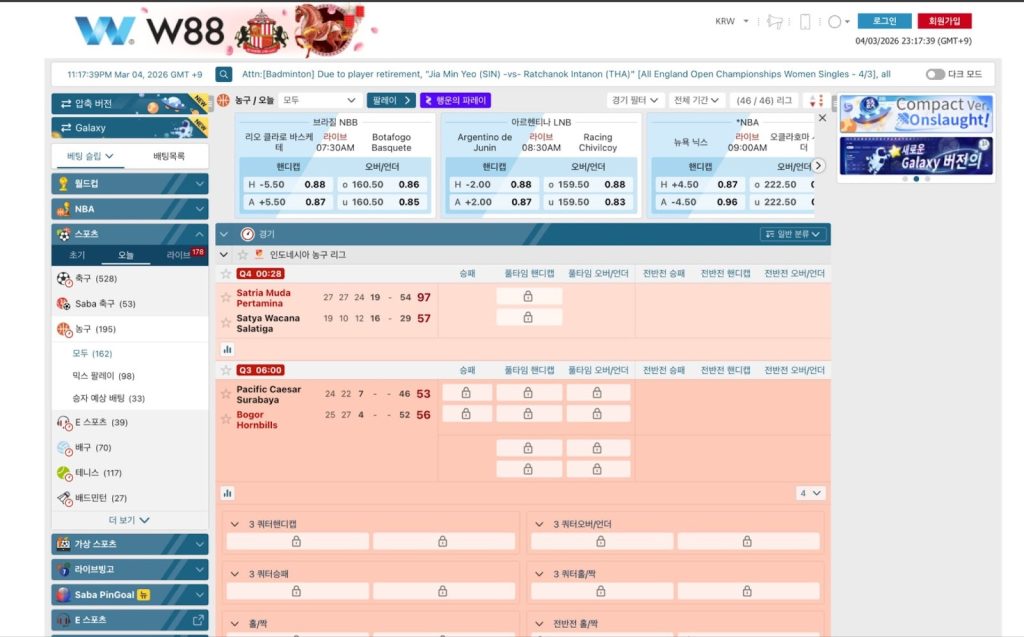Favorite the 인도네시아 농구 리그 league star
The width and height of the screenshot is (1024, 637).
coord(242,255)
